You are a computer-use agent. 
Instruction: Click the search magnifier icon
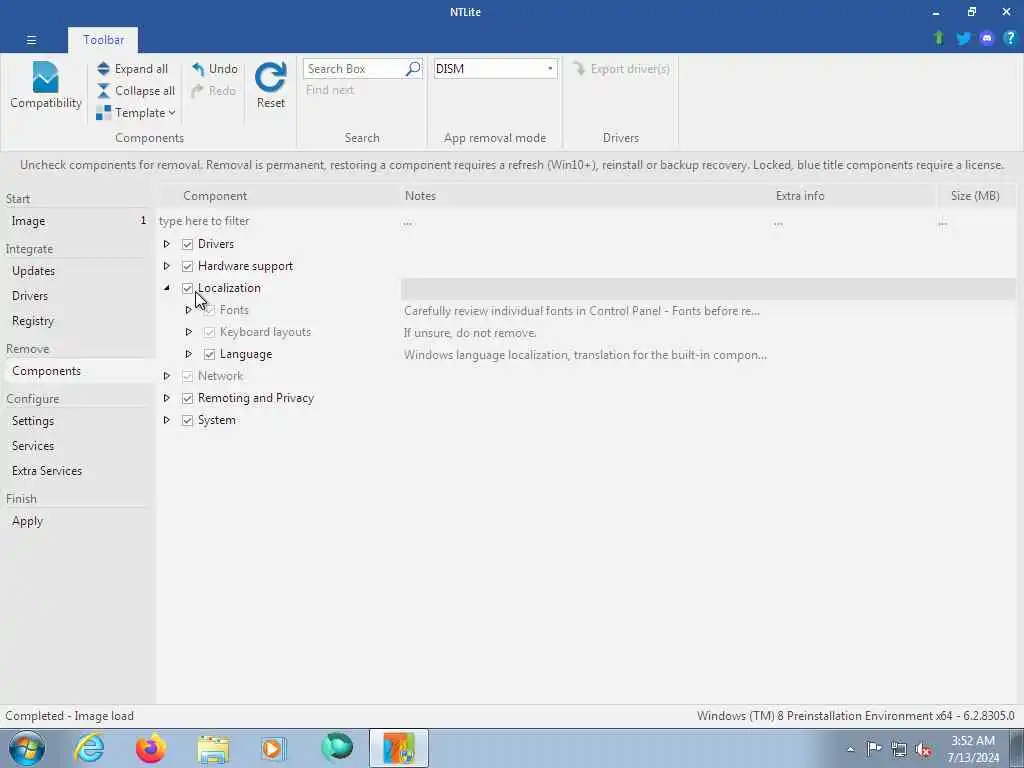tap(413, 69)
